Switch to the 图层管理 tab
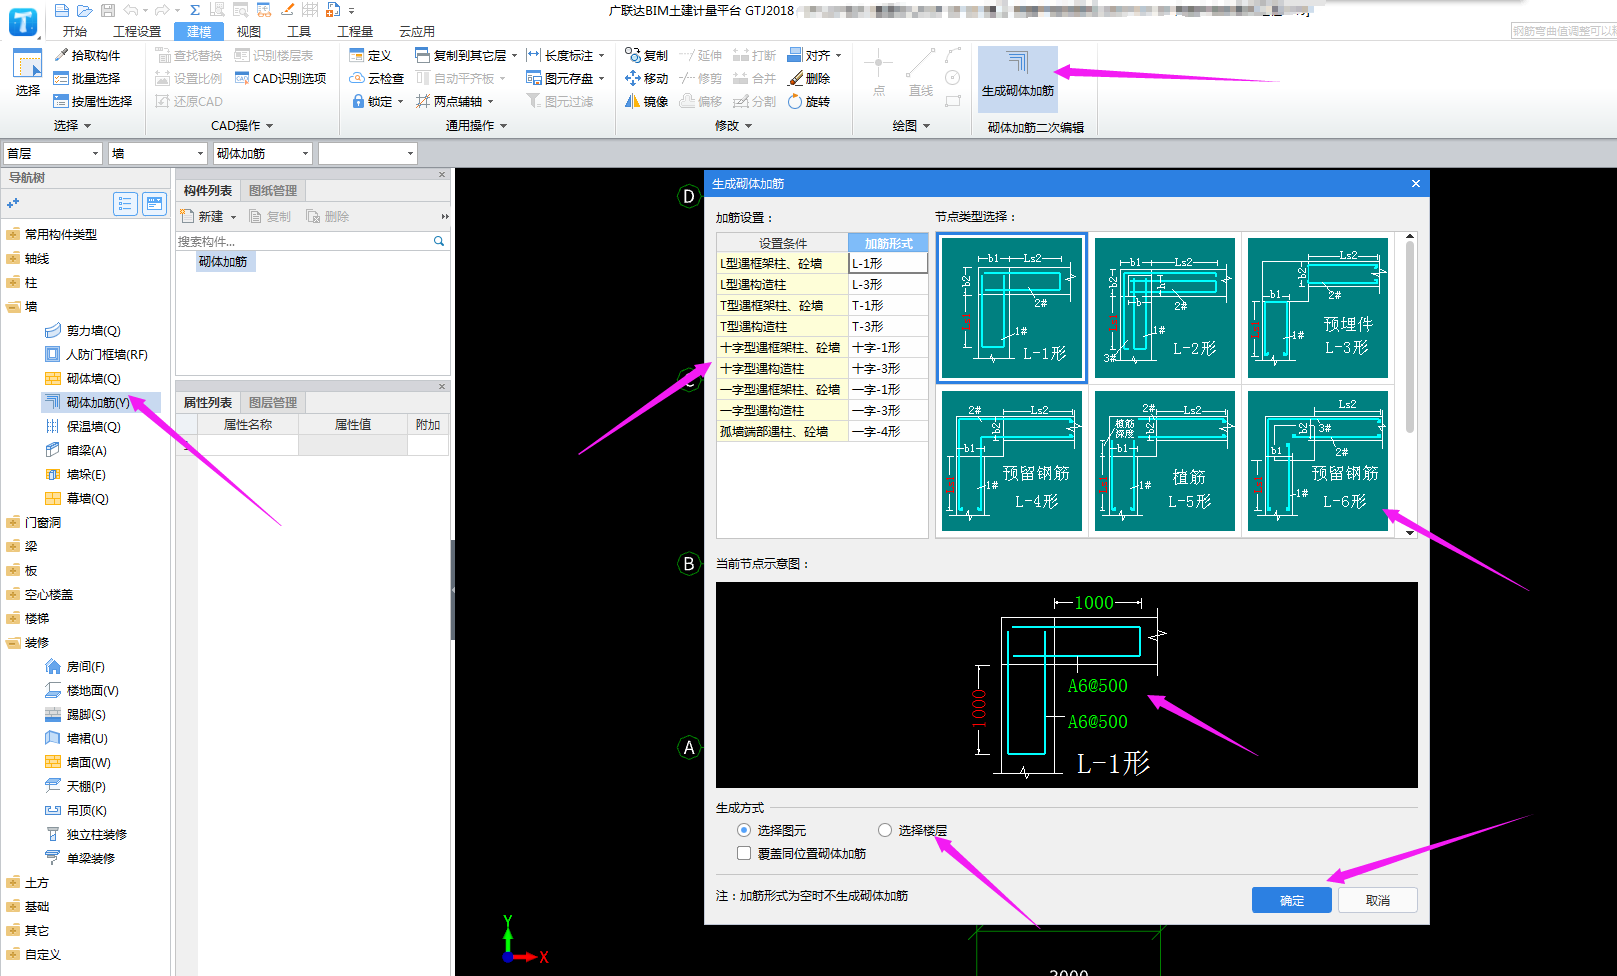Viewport: 1617px width, 976px height. pyautogui.click(x=273, y=403)
